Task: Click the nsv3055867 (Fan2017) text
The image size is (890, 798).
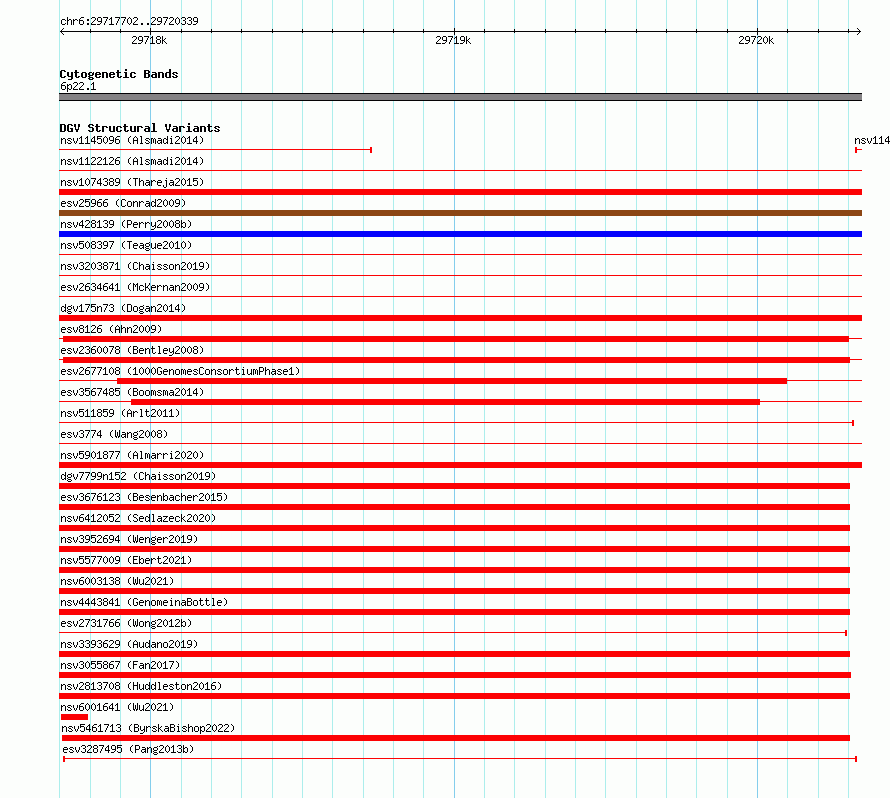Action: [x=120, y=665]
